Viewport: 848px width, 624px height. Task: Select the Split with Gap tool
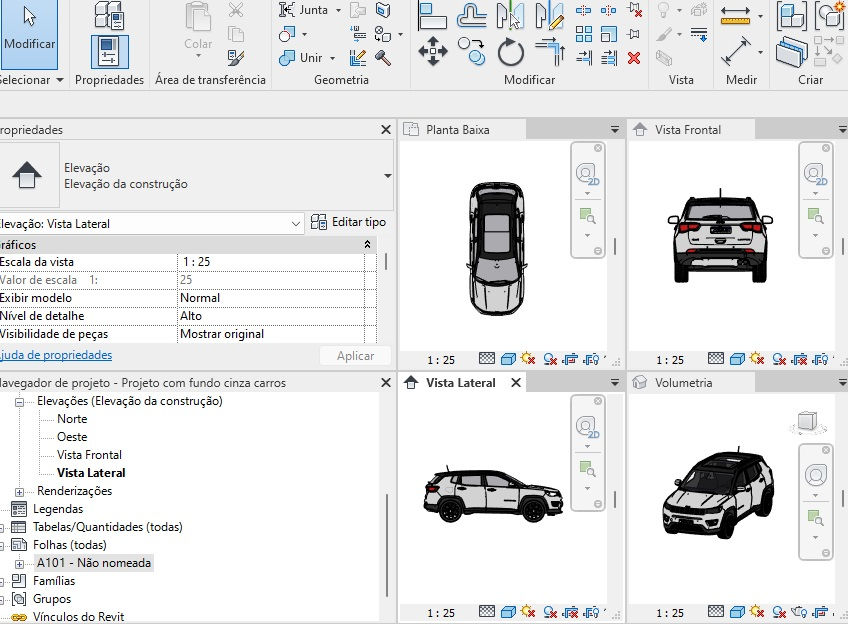(608, 10)
